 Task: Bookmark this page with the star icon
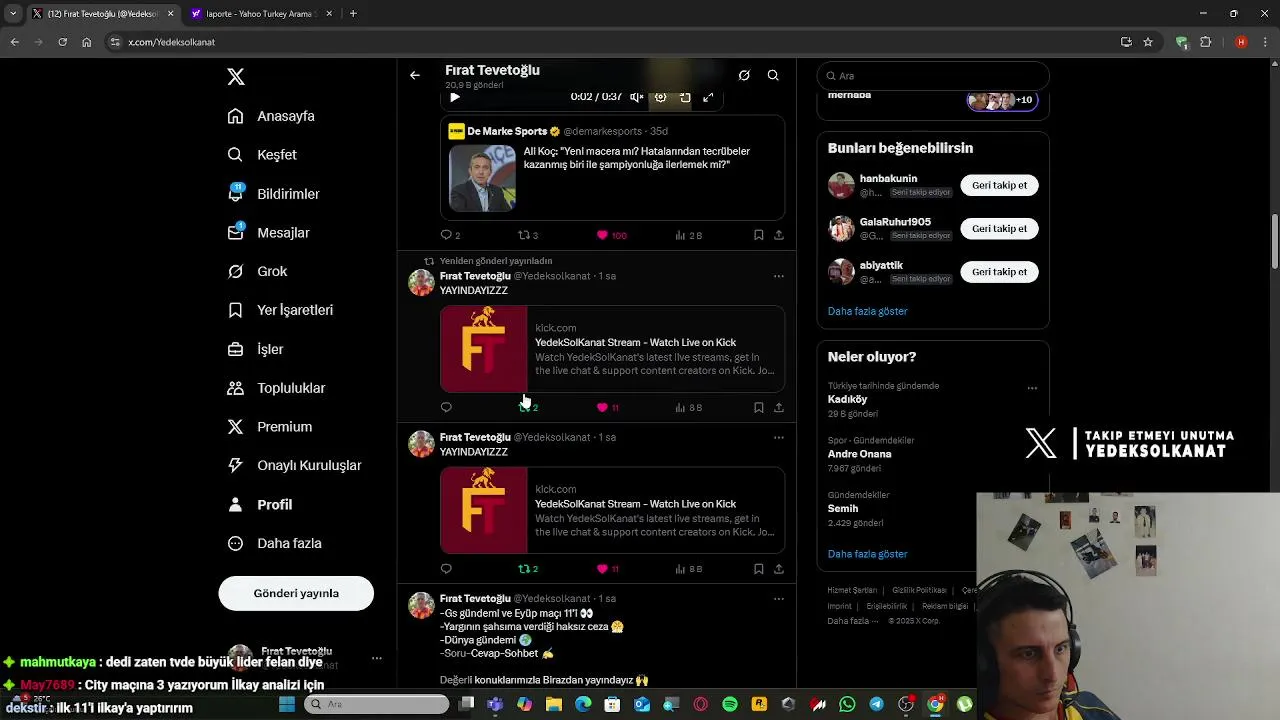(x=1148, y=42)
